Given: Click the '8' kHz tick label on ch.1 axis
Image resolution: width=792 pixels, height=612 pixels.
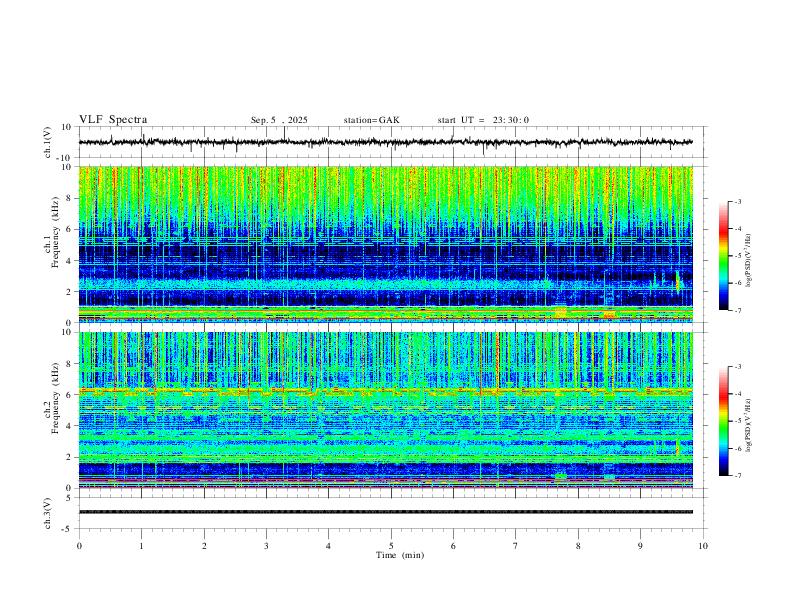Looking at the screenshot, I should coord(69,198).
